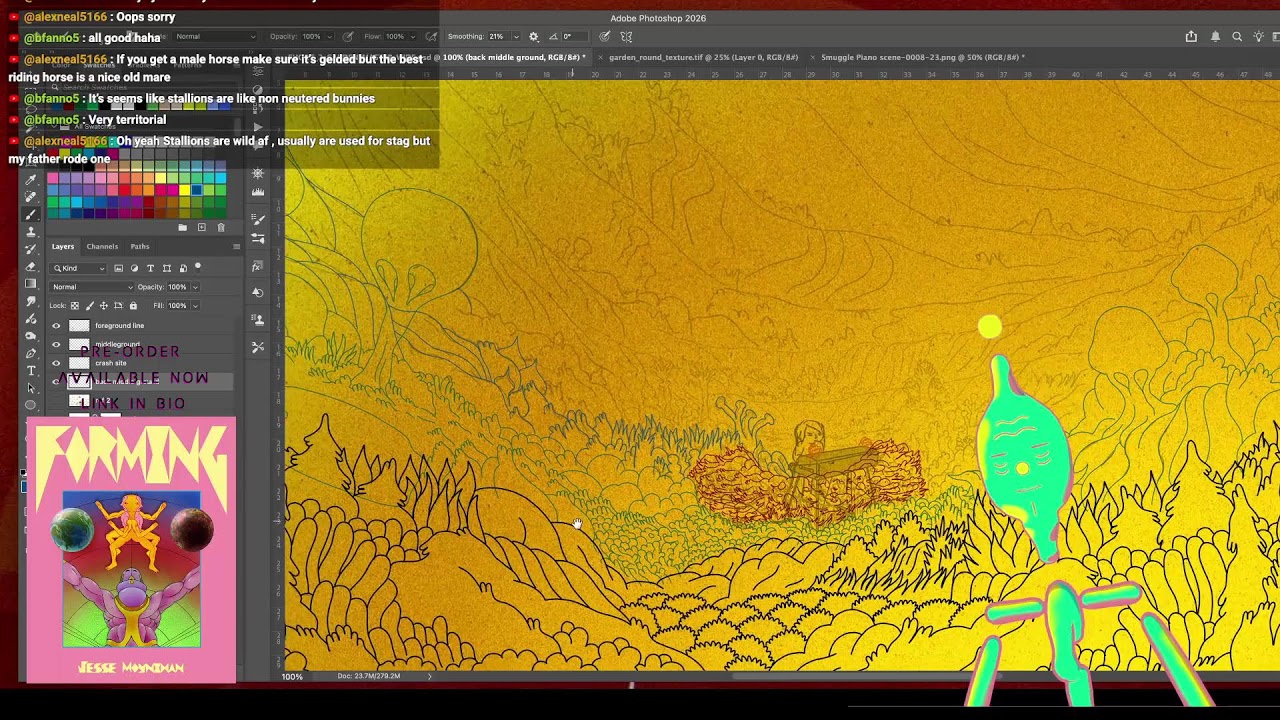Image resolution: width=1280 pixels, height=720 pixels.
Task: Toggle symmetry paint butterfly icon
Action: point(626,36)
